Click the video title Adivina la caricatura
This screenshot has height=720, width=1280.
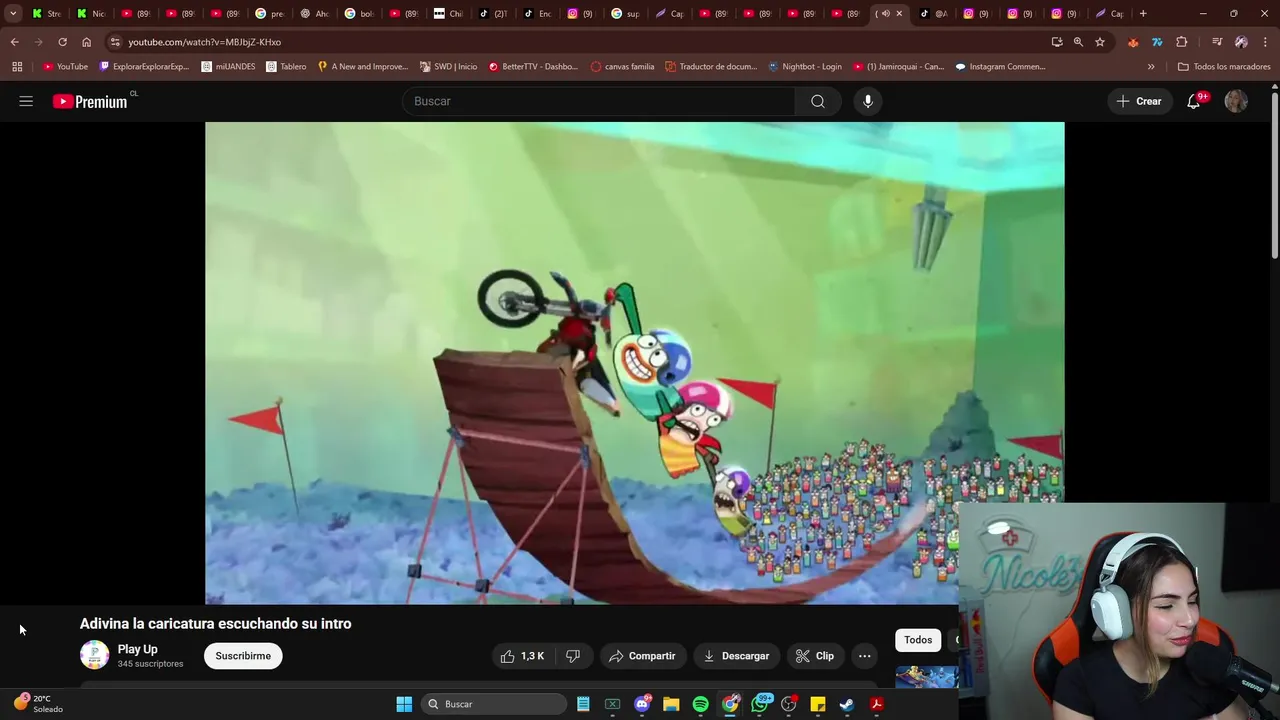[x=215, y=623]
